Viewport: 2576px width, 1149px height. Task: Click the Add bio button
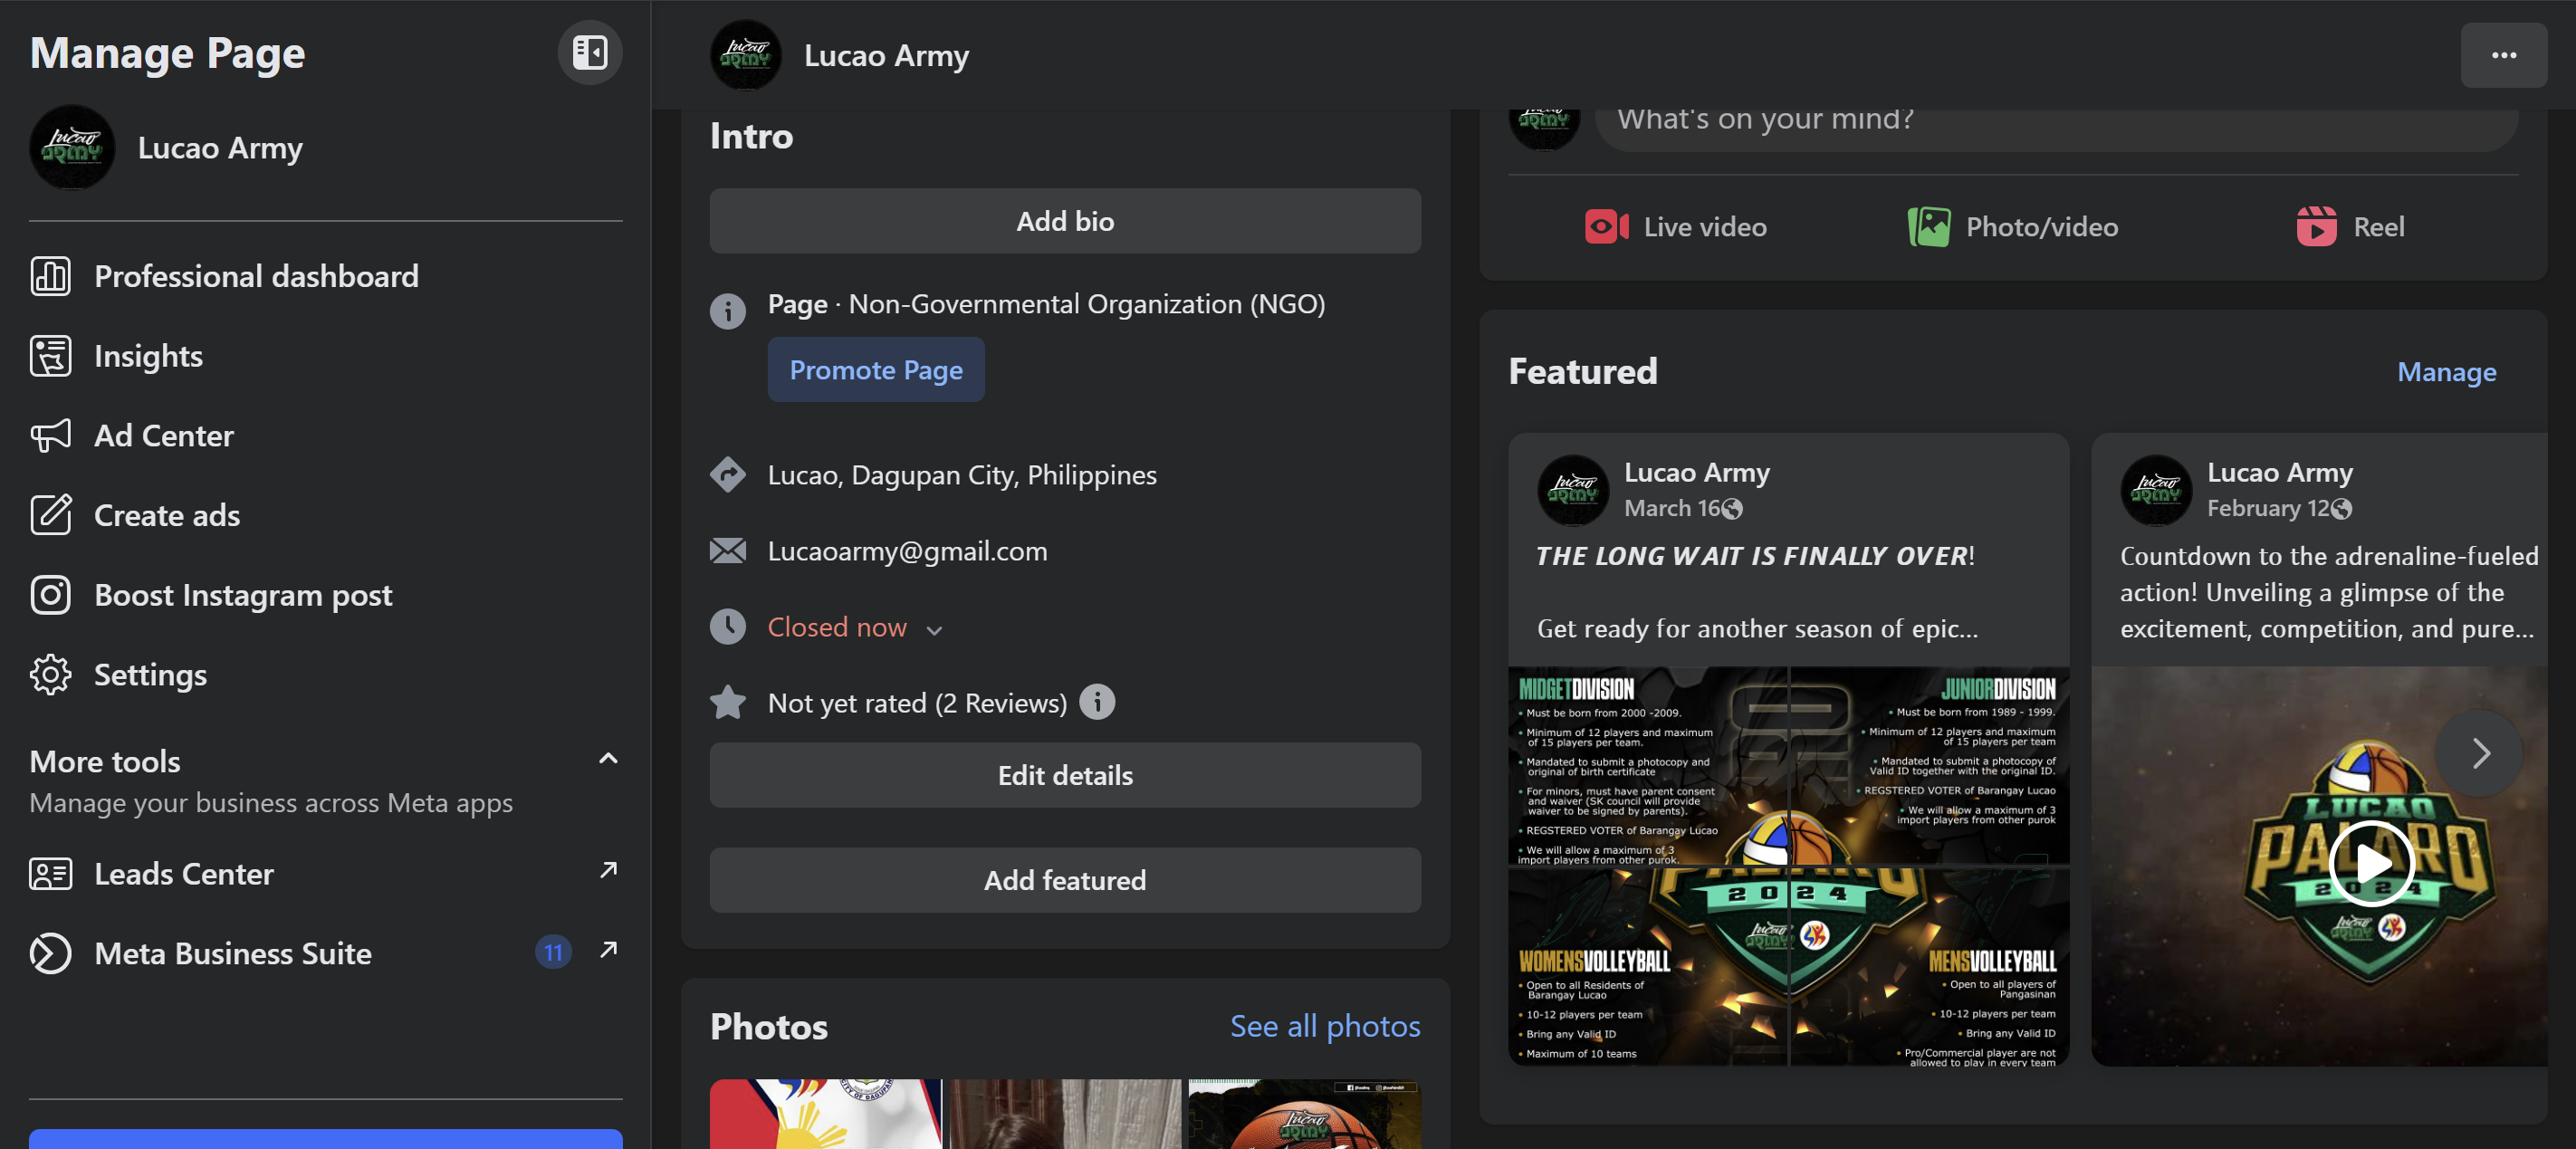point(1064,221)
